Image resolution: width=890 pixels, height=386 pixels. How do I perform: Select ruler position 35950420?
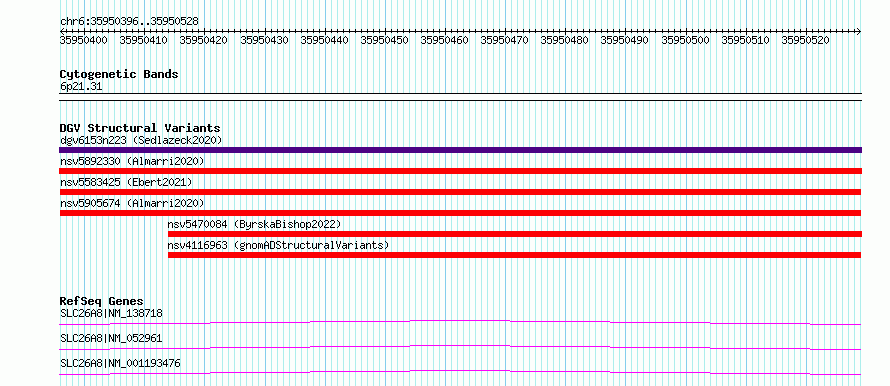[x=204, y=40]
